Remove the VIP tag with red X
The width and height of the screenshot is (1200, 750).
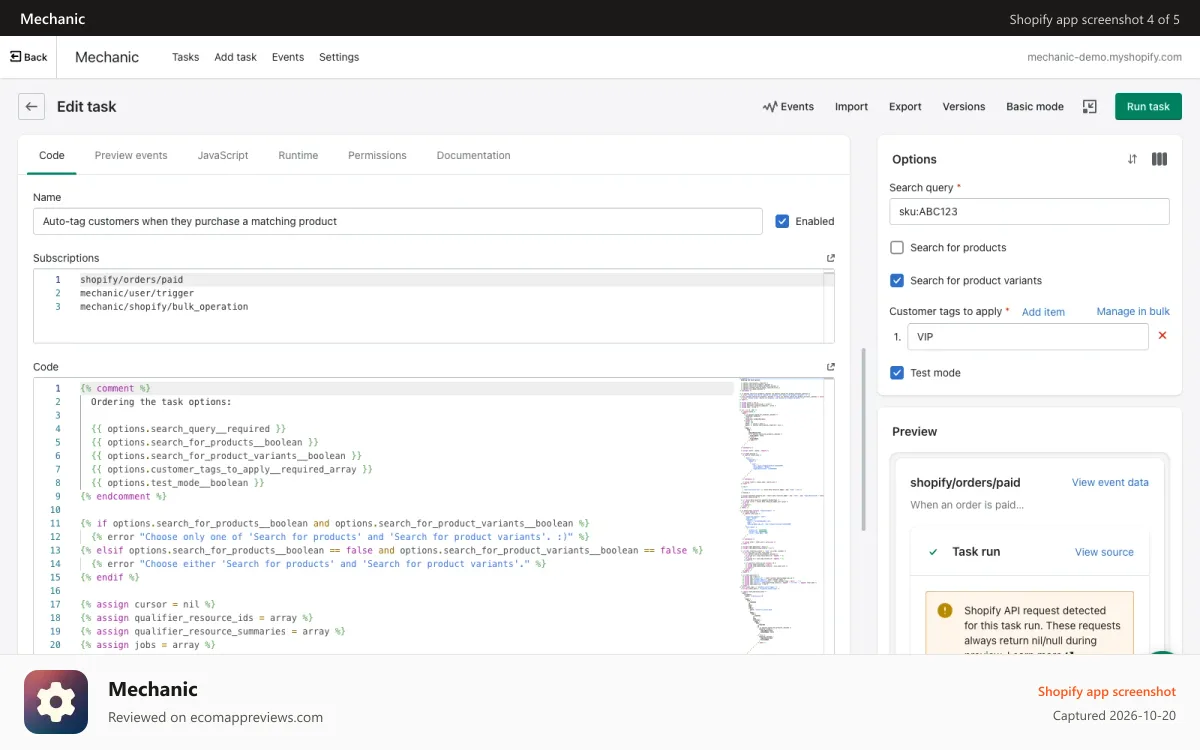pos(1162,336)
